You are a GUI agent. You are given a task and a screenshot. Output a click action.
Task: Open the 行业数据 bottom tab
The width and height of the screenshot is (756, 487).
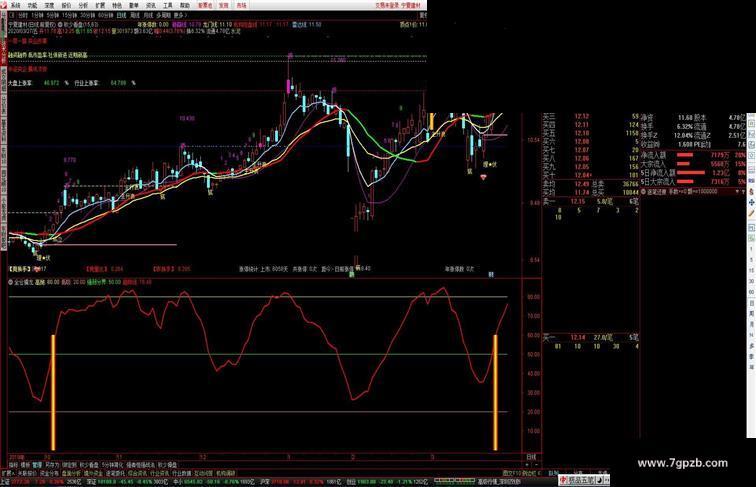click(x=182, y=473)
